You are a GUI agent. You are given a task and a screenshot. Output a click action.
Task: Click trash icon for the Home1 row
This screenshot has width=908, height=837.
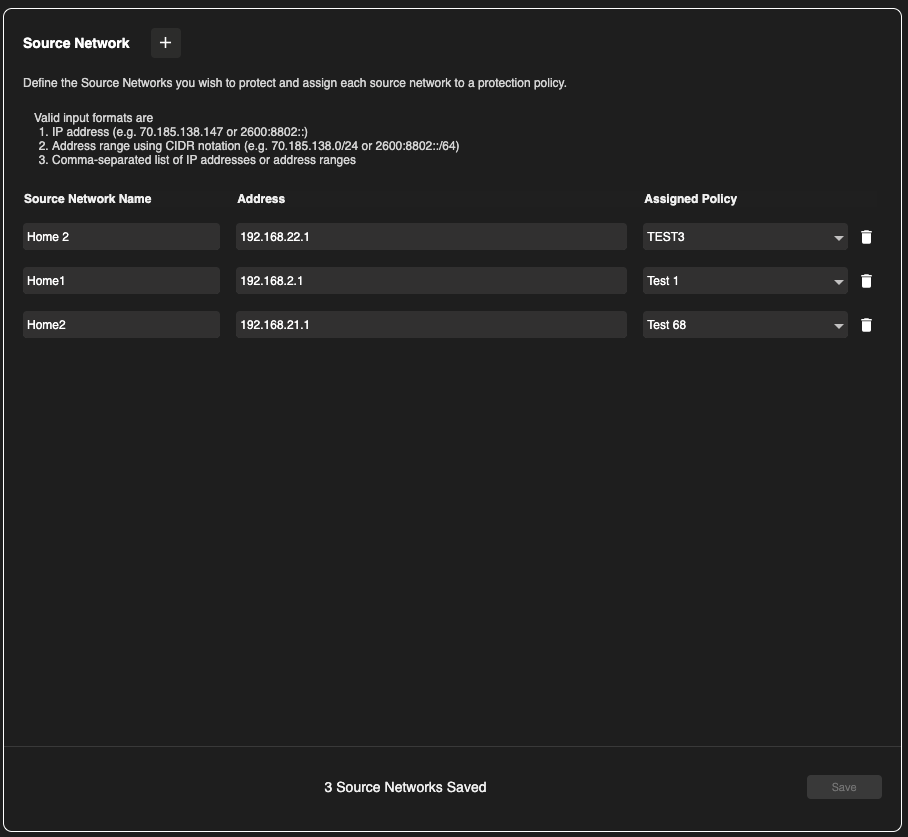click(x=866, y=281)
